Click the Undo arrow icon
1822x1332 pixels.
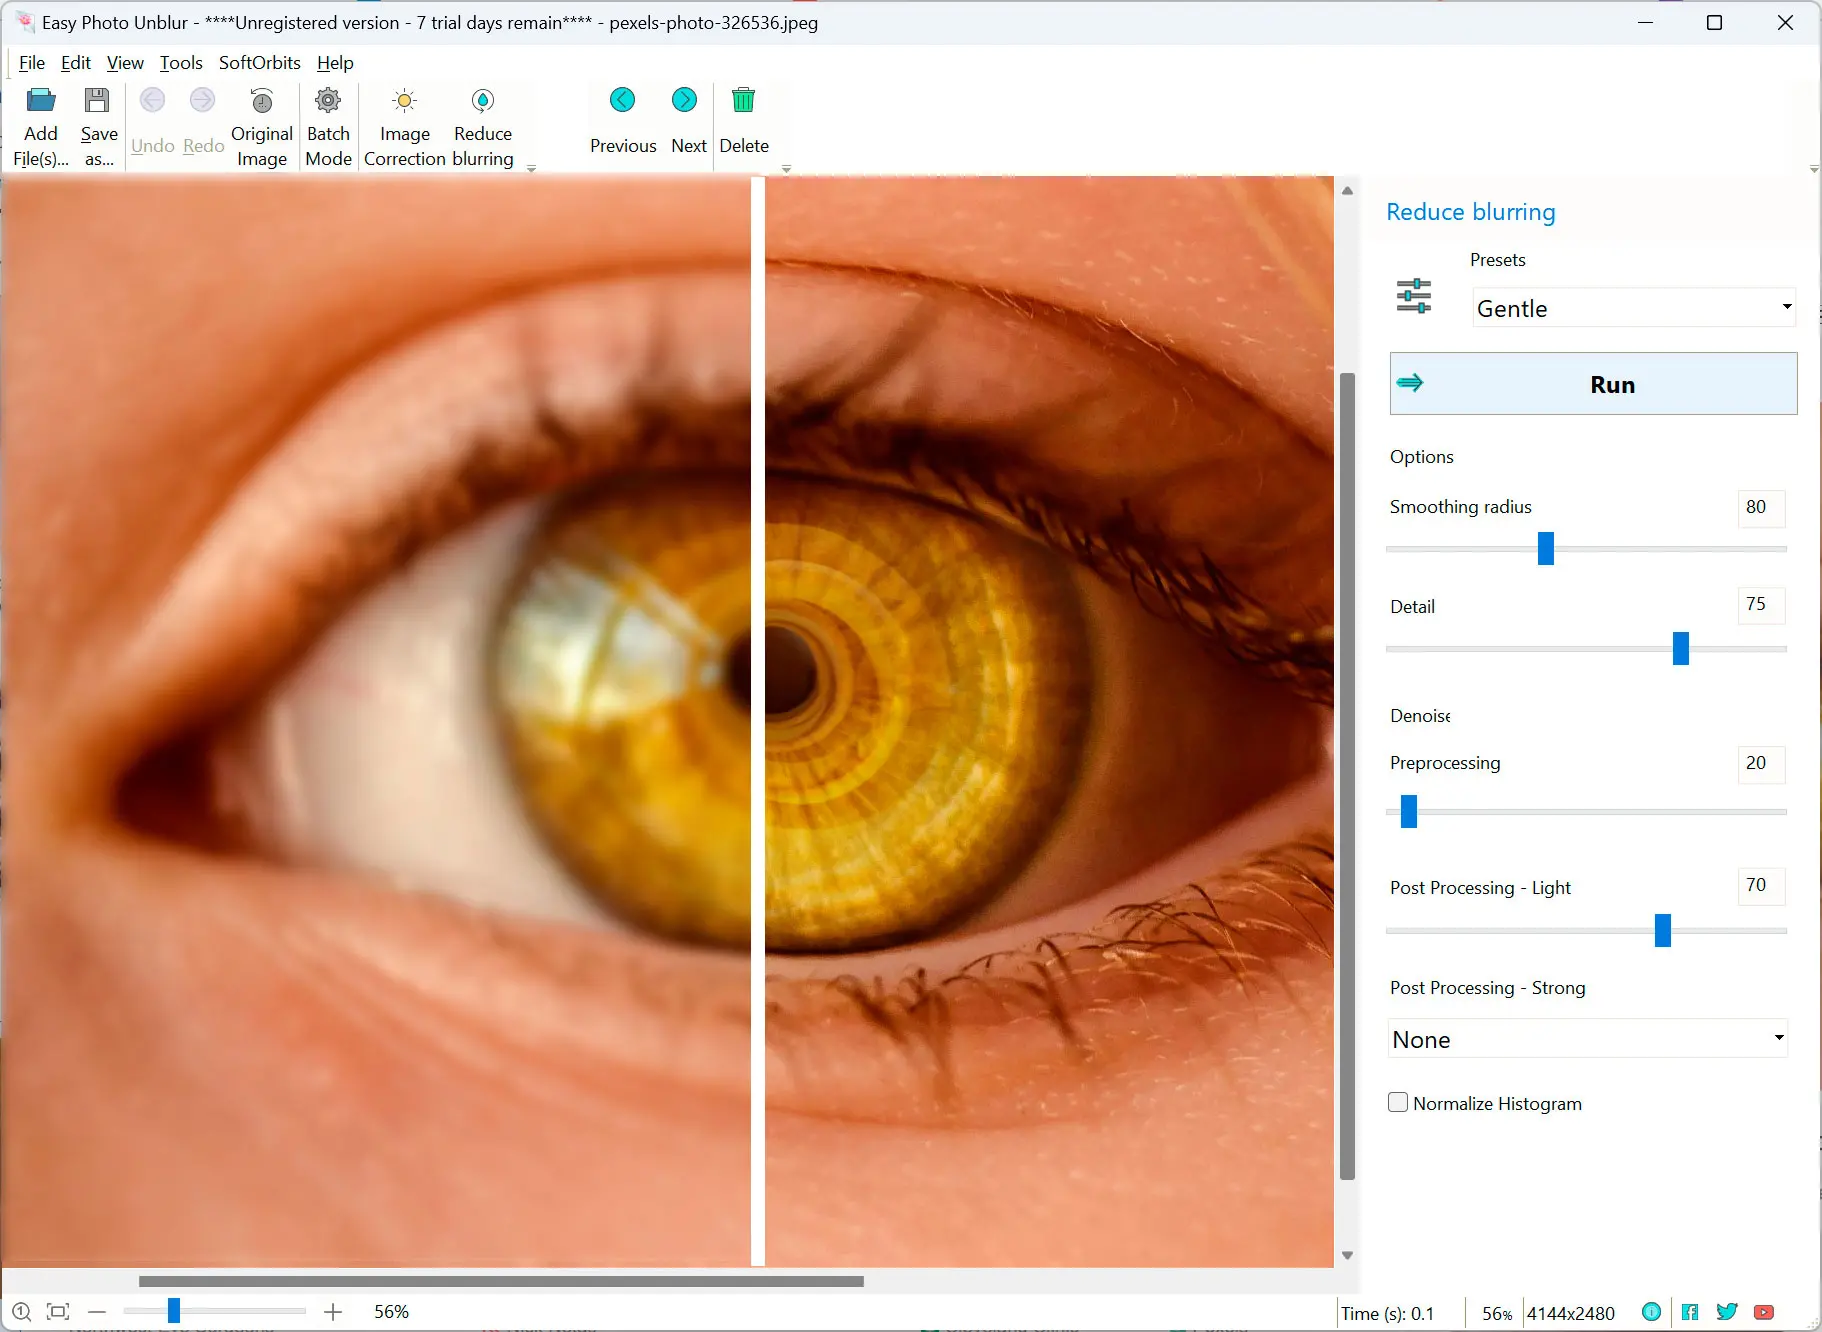(152, 100)
